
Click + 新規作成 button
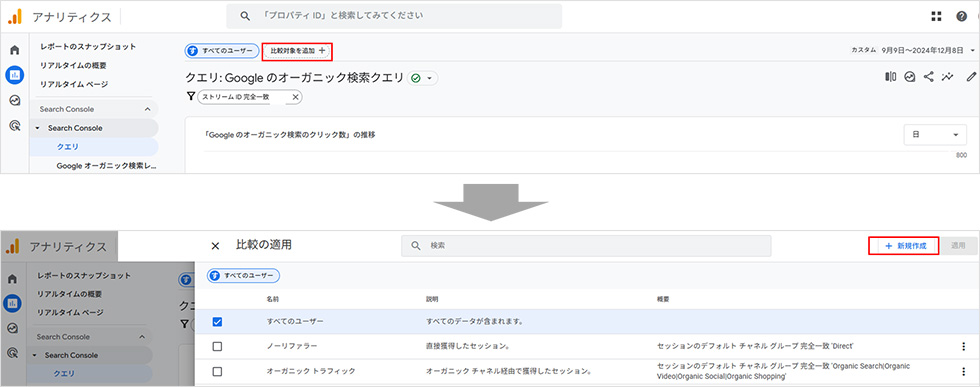click(904, 246)
